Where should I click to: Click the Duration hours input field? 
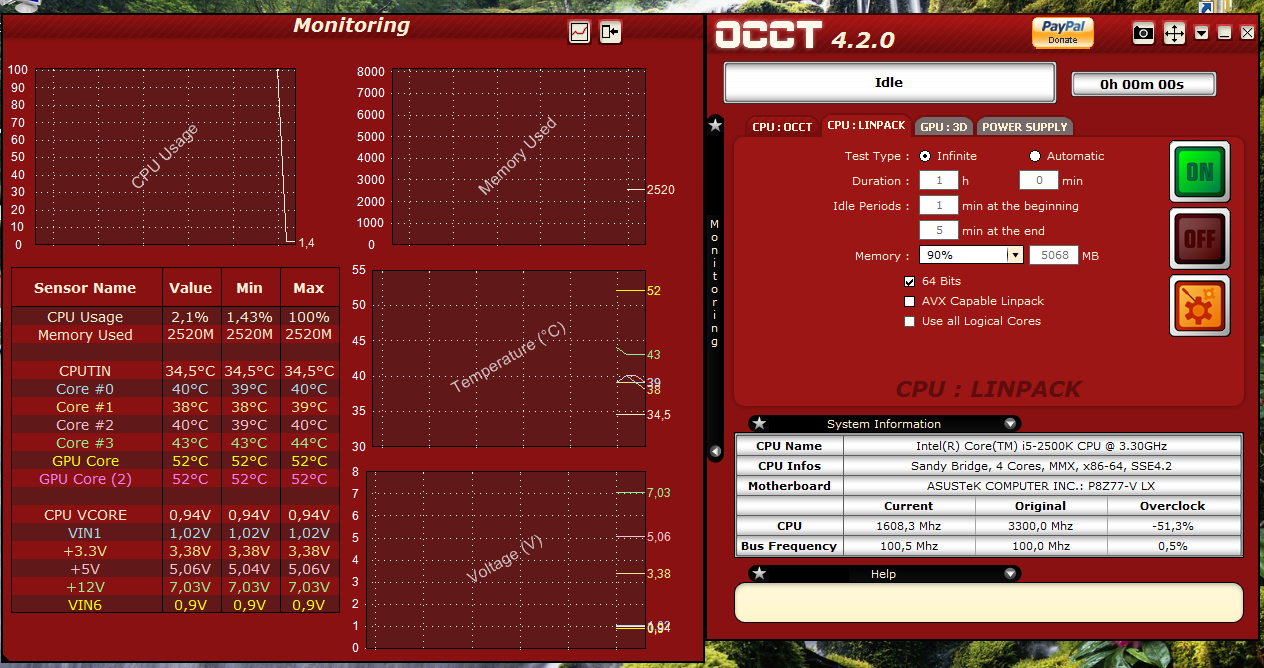(939, 181)
